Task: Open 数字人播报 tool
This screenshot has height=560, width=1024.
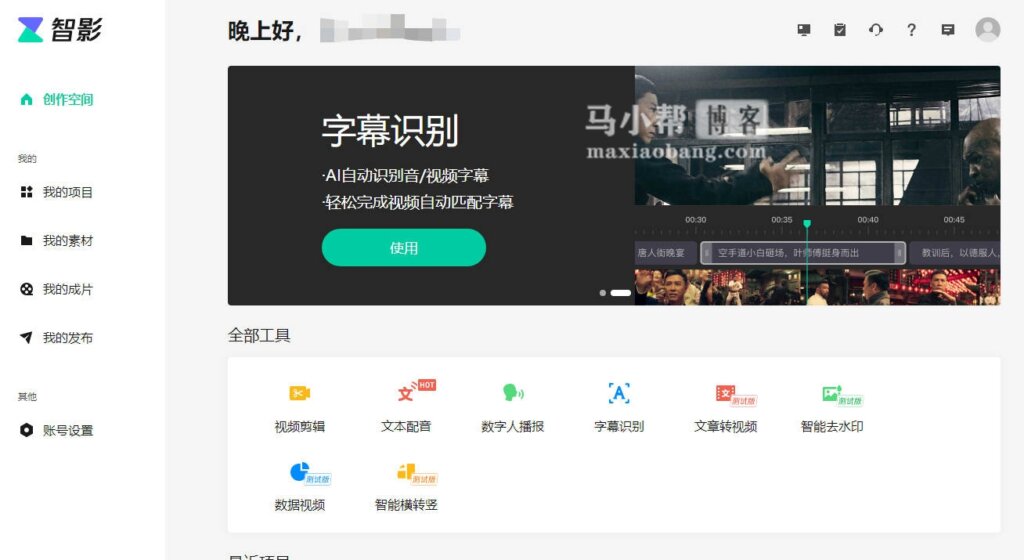Action: point(513,408)
